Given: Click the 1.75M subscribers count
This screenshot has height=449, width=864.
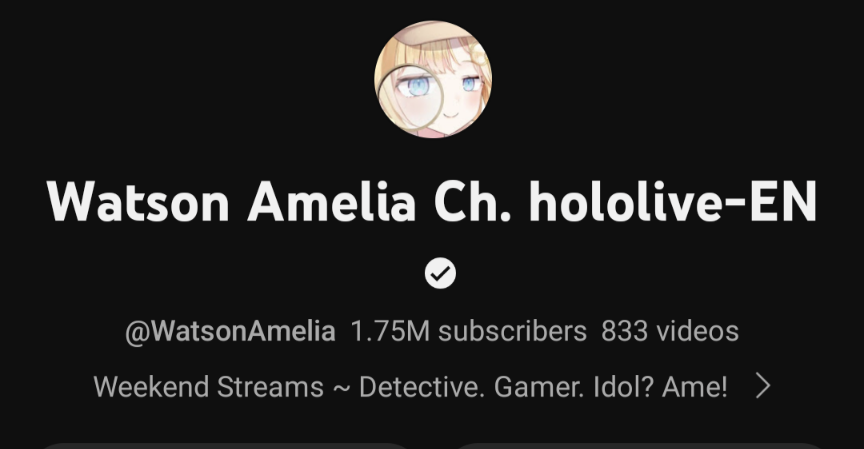Looking at the screenshot, I should tap(468, 331).
